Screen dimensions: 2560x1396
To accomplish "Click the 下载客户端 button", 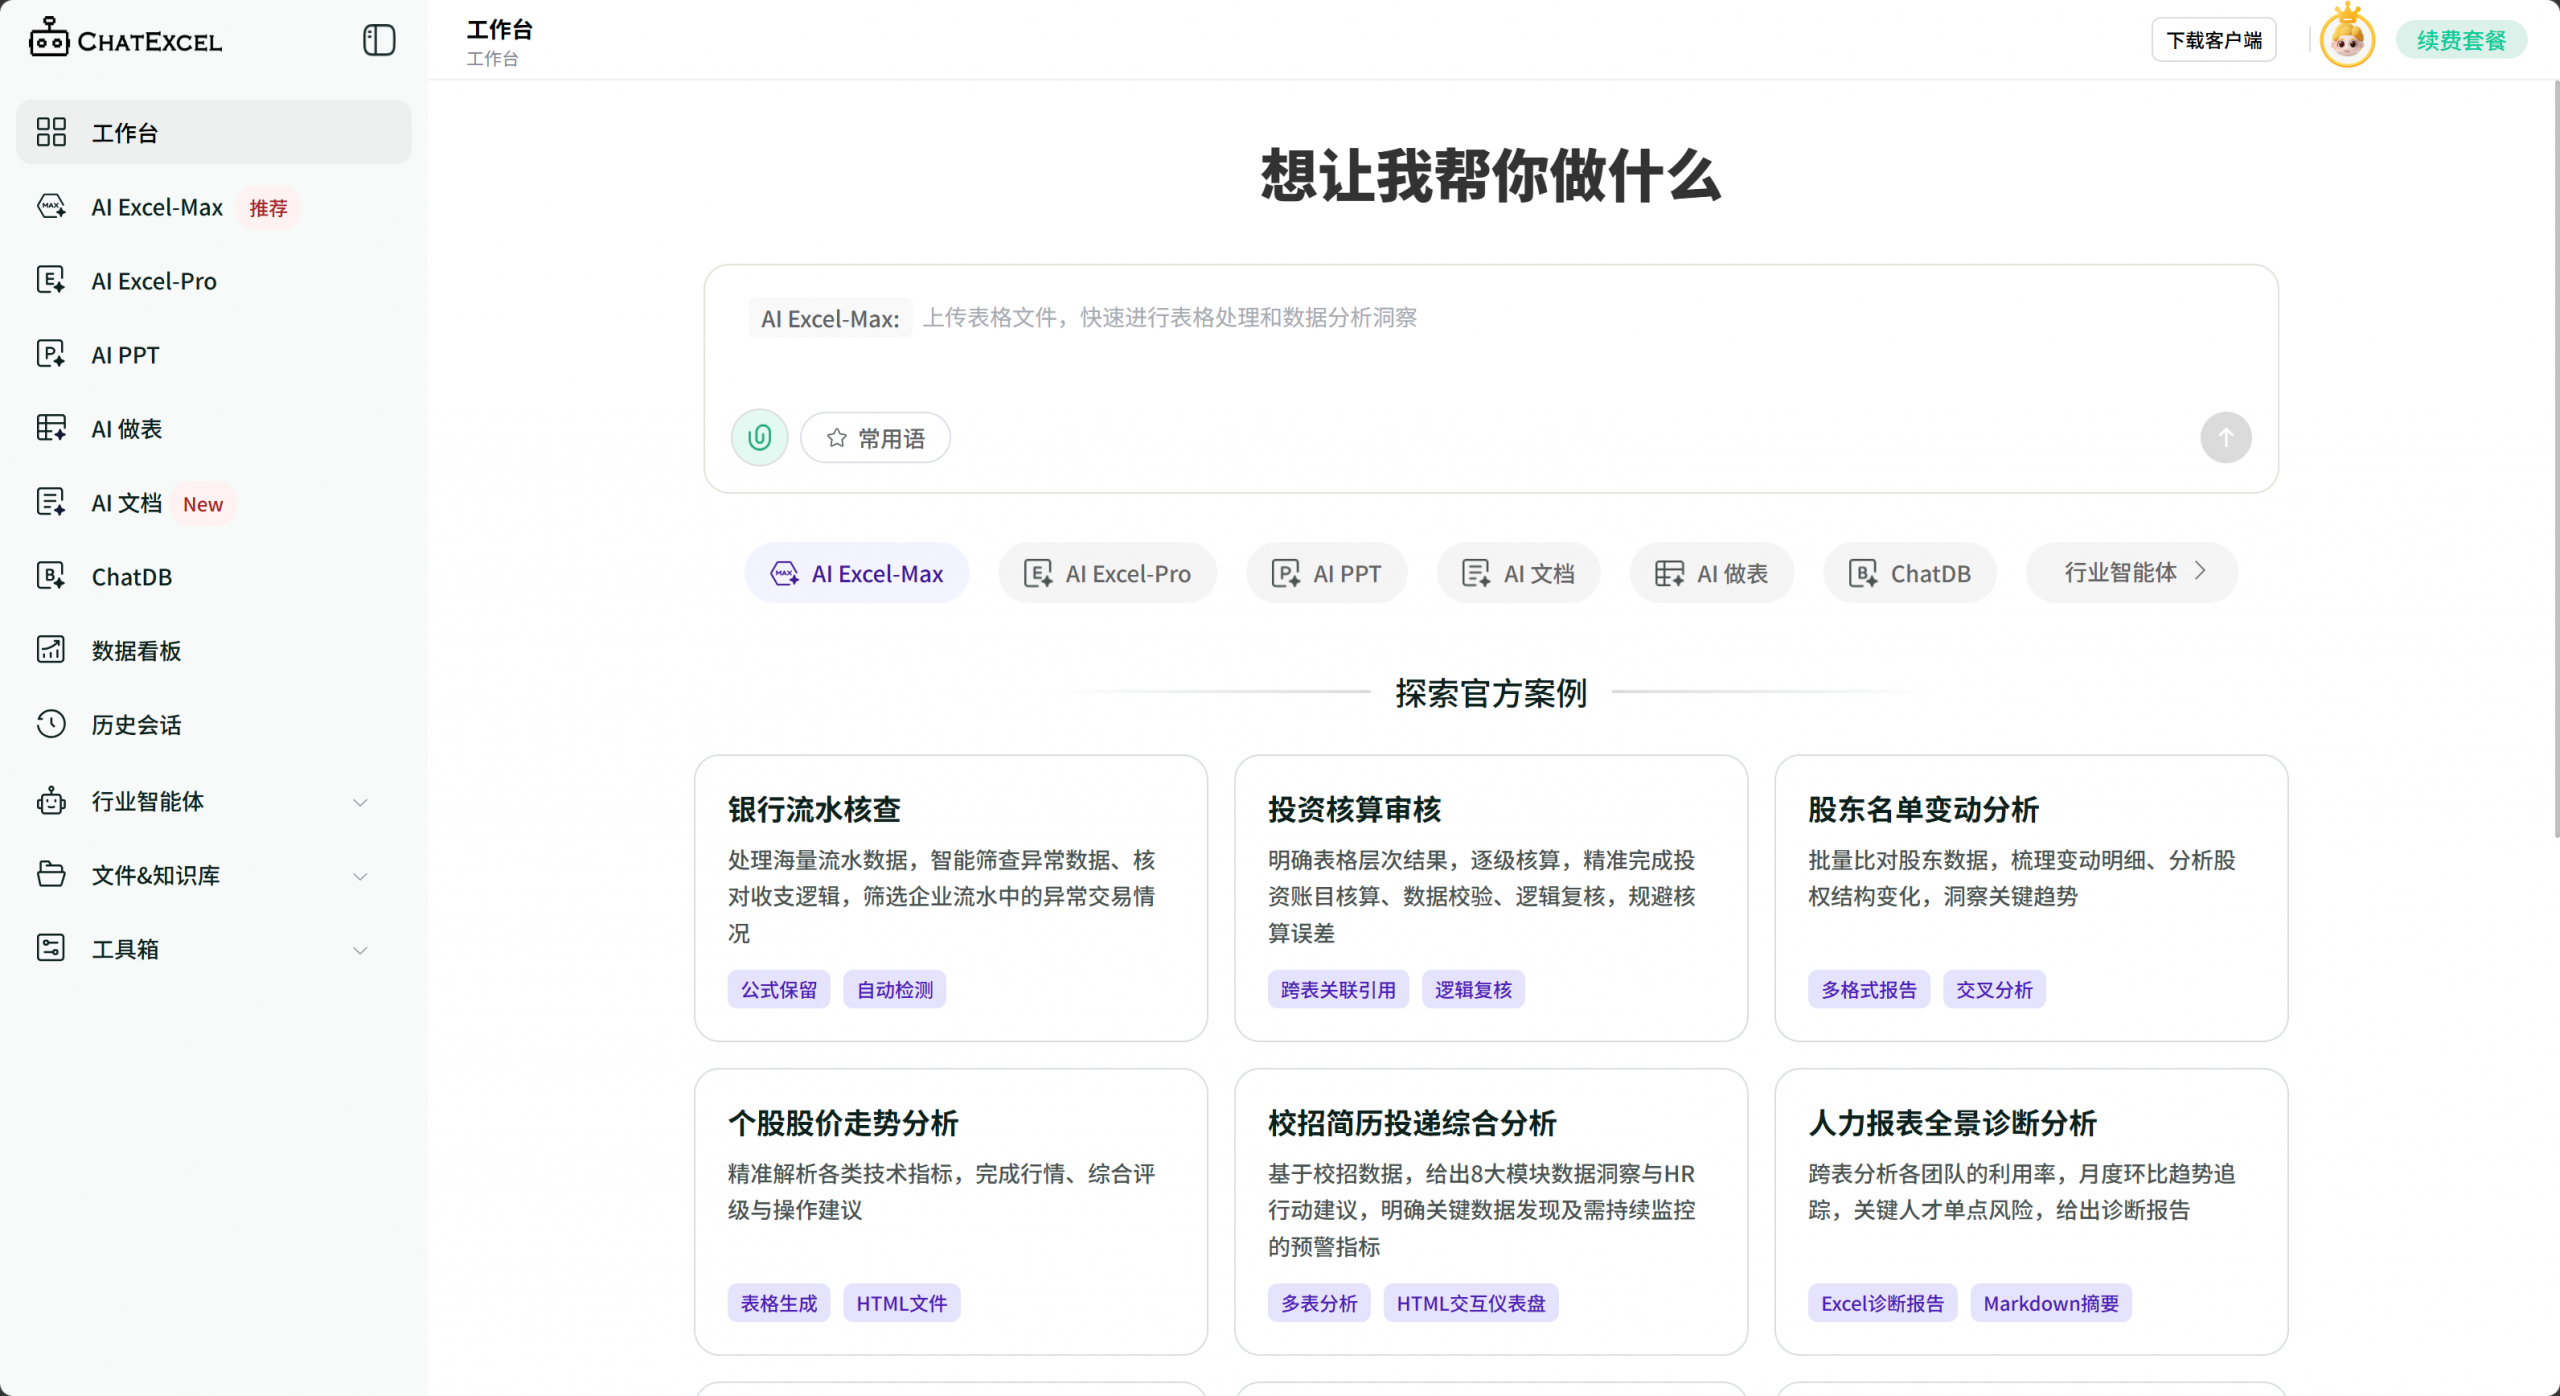I will [x=2214, y=40].
